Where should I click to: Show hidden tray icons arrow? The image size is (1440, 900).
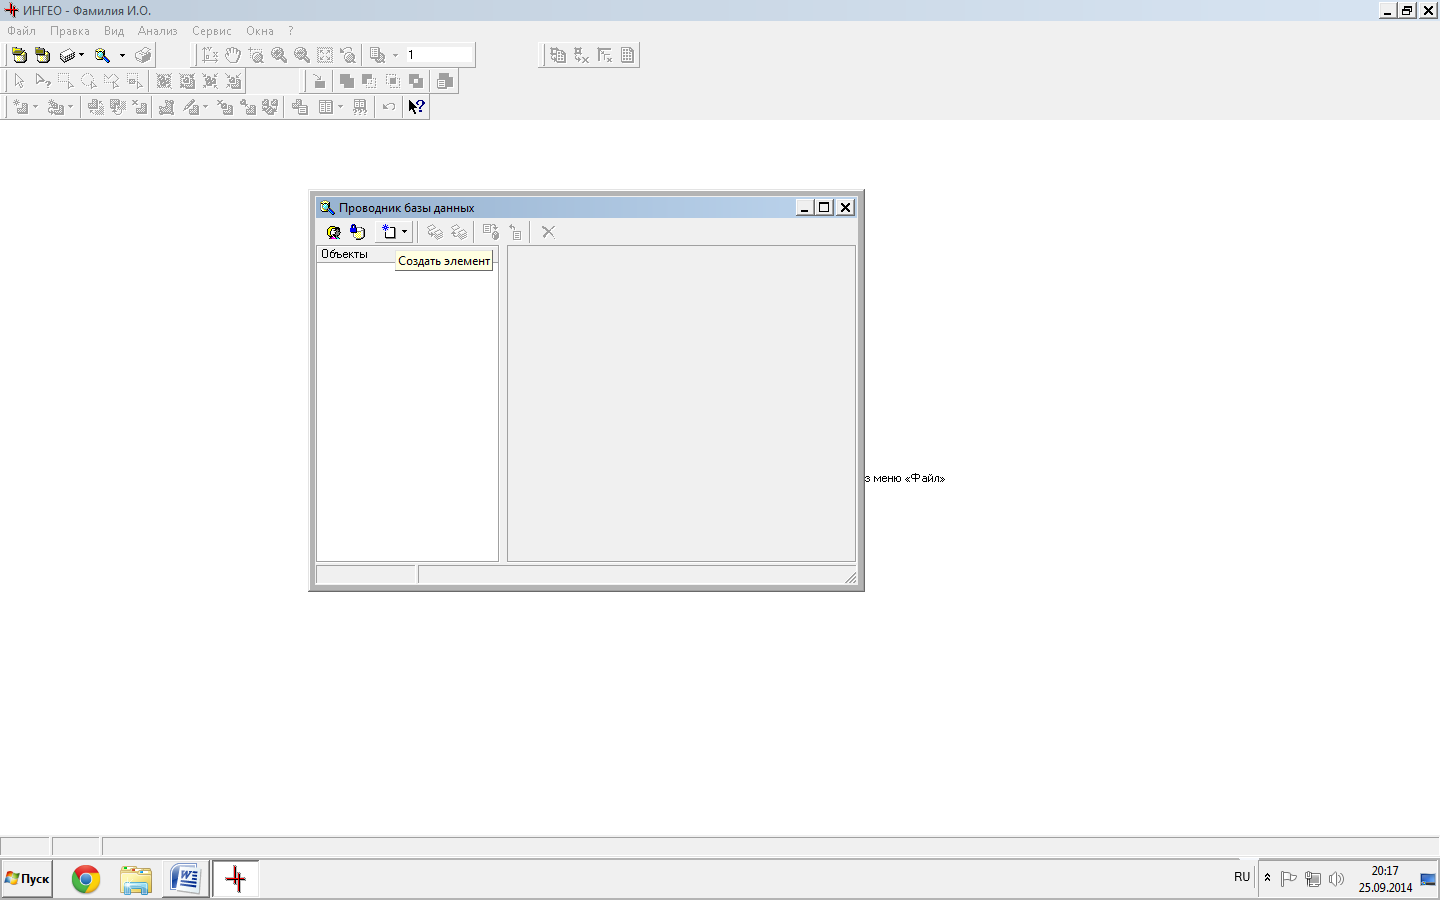tap(1267, 878)
